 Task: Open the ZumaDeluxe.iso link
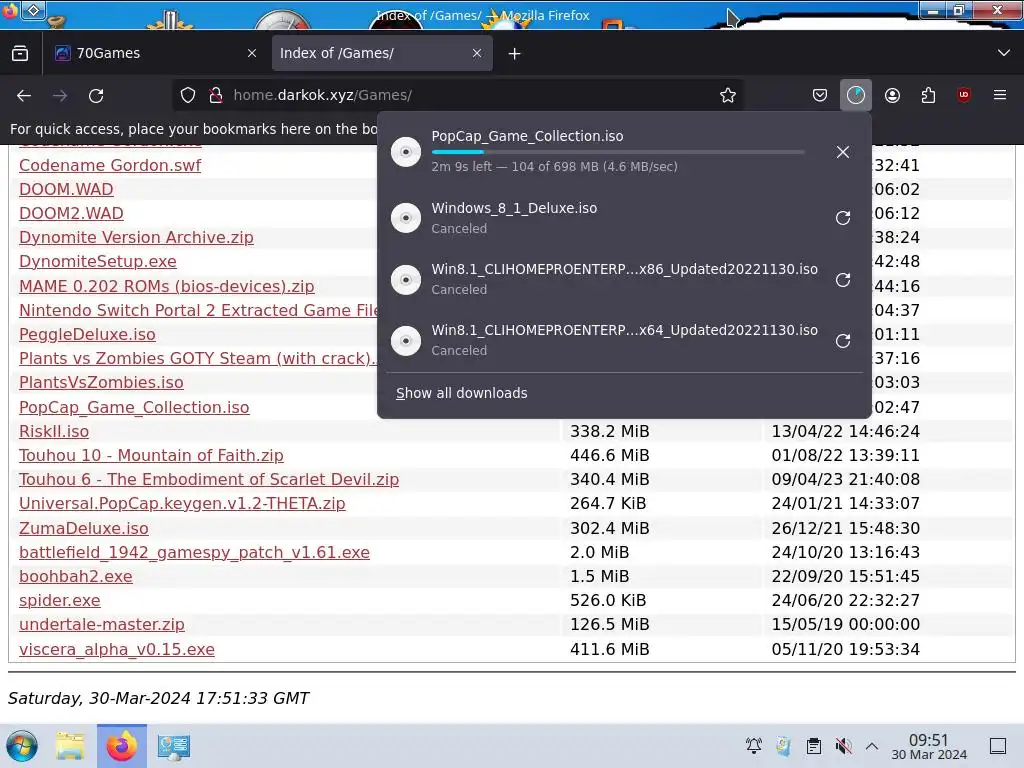point(84,528)
